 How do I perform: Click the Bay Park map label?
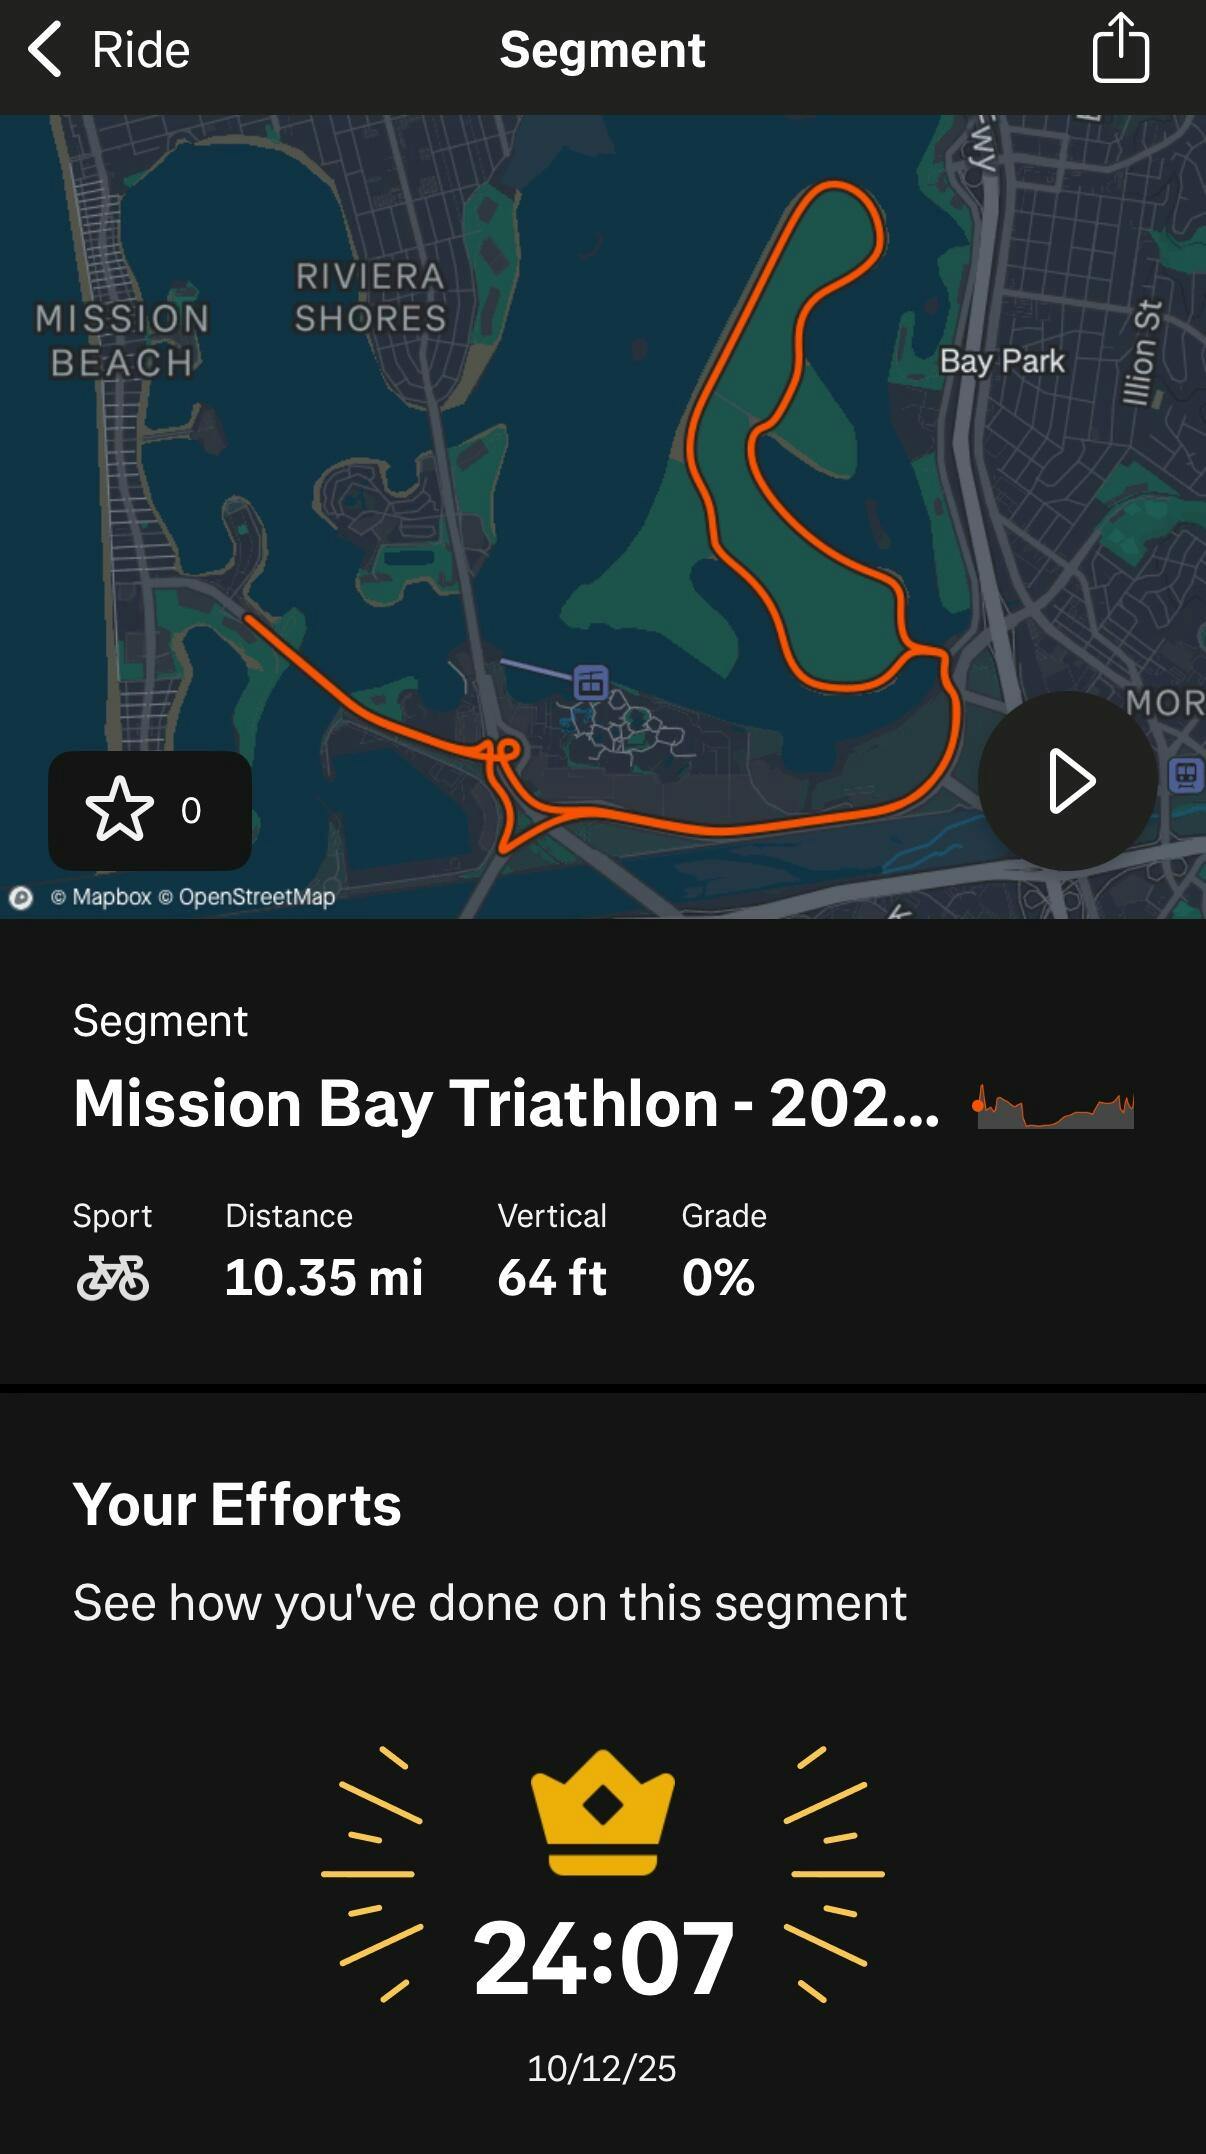(1001, 361)
